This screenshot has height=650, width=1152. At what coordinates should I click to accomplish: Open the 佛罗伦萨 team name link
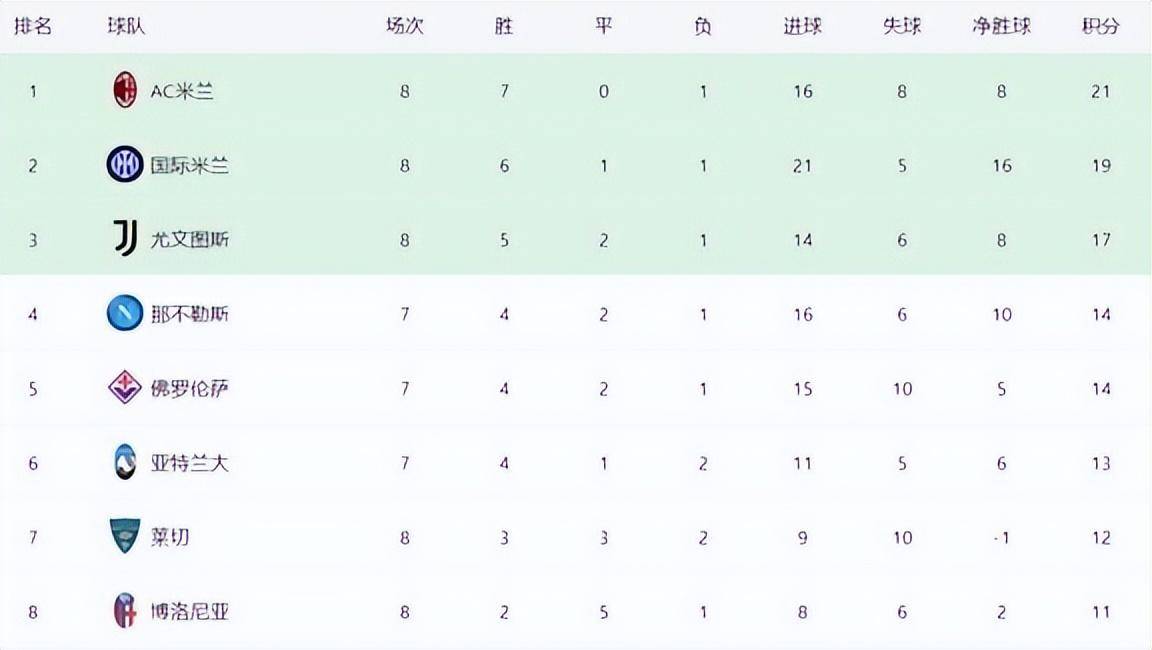click(190, 388)
